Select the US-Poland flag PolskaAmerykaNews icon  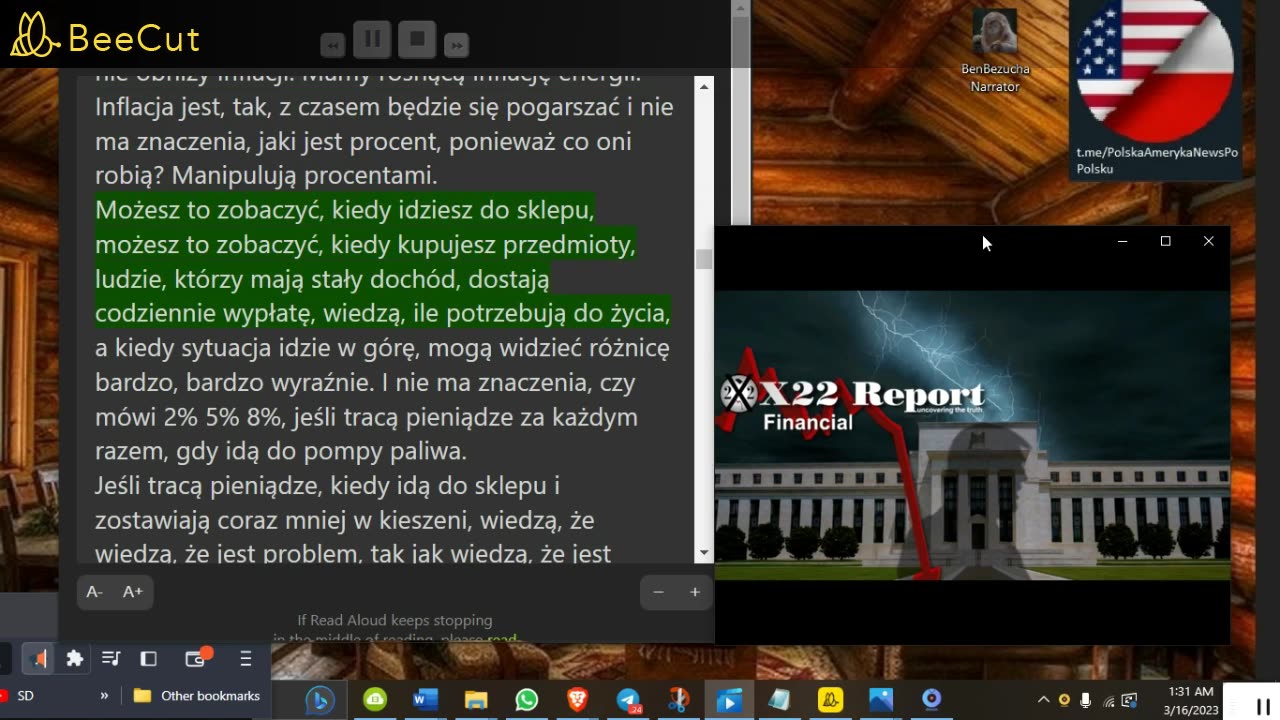(x=1156, y=89)
